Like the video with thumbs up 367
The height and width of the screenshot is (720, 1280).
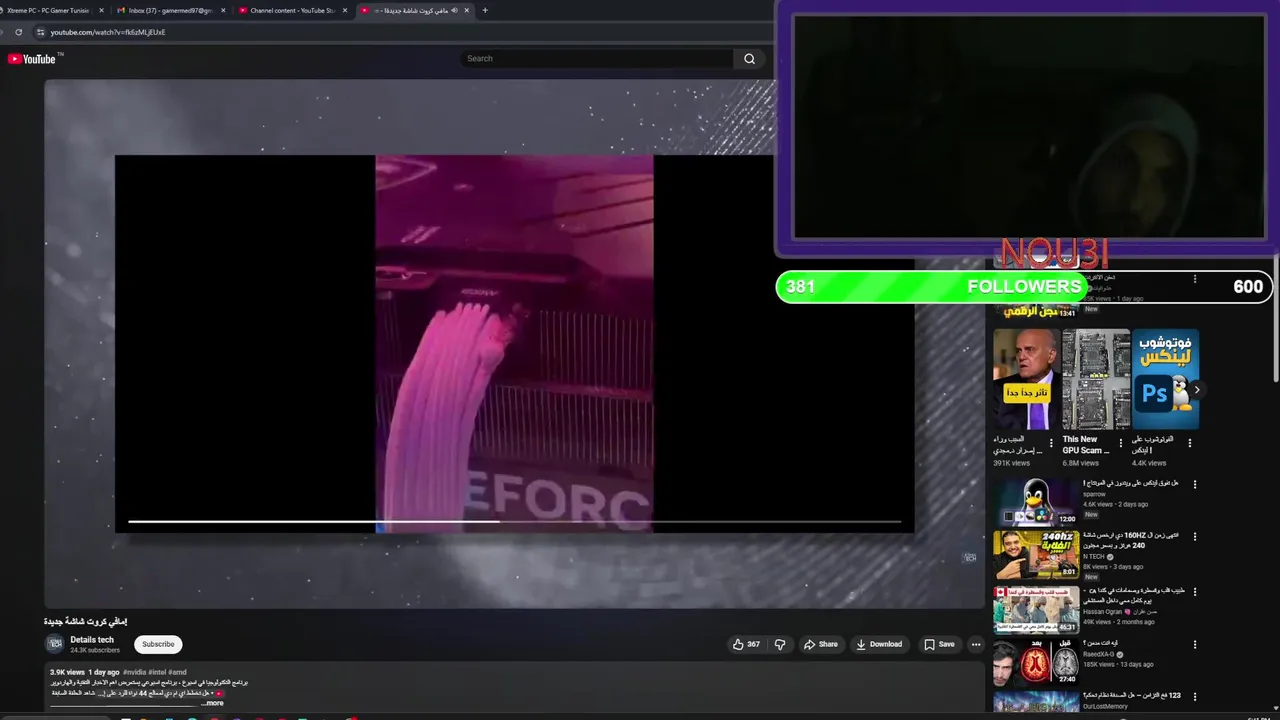coord(746,645)
